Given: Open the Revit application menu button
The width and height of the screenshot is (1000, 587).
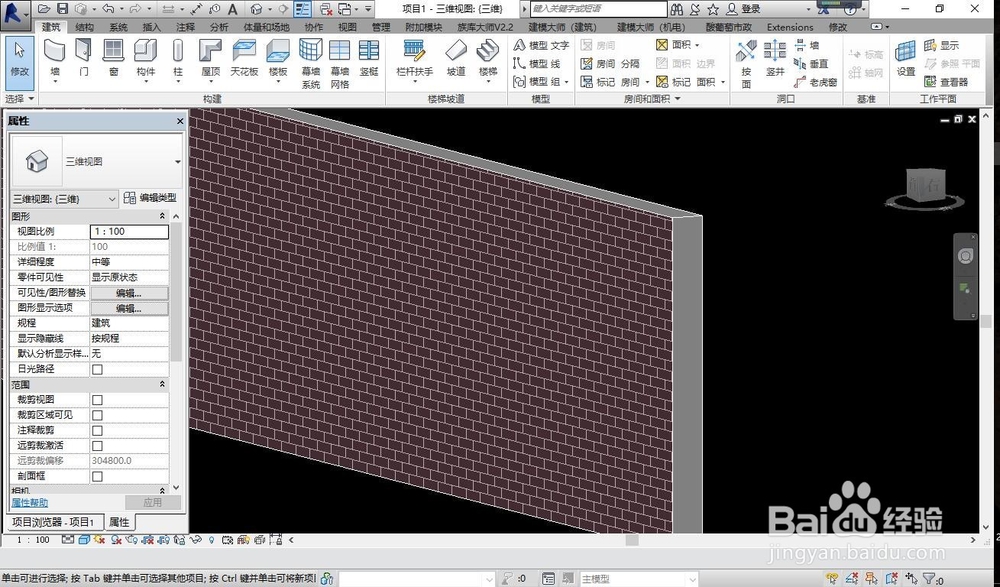Looking at the screenshot, I should point(15,13).
